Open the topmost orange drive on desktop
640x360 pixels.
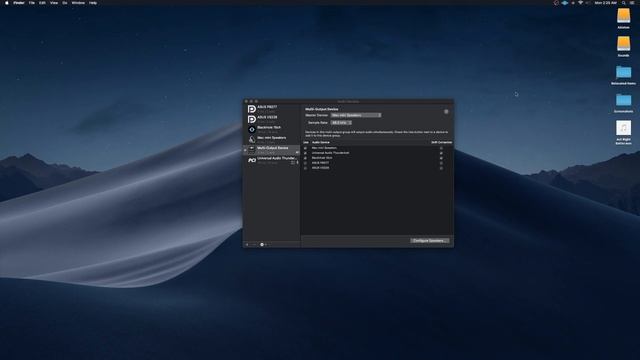[x=623, y=16]
